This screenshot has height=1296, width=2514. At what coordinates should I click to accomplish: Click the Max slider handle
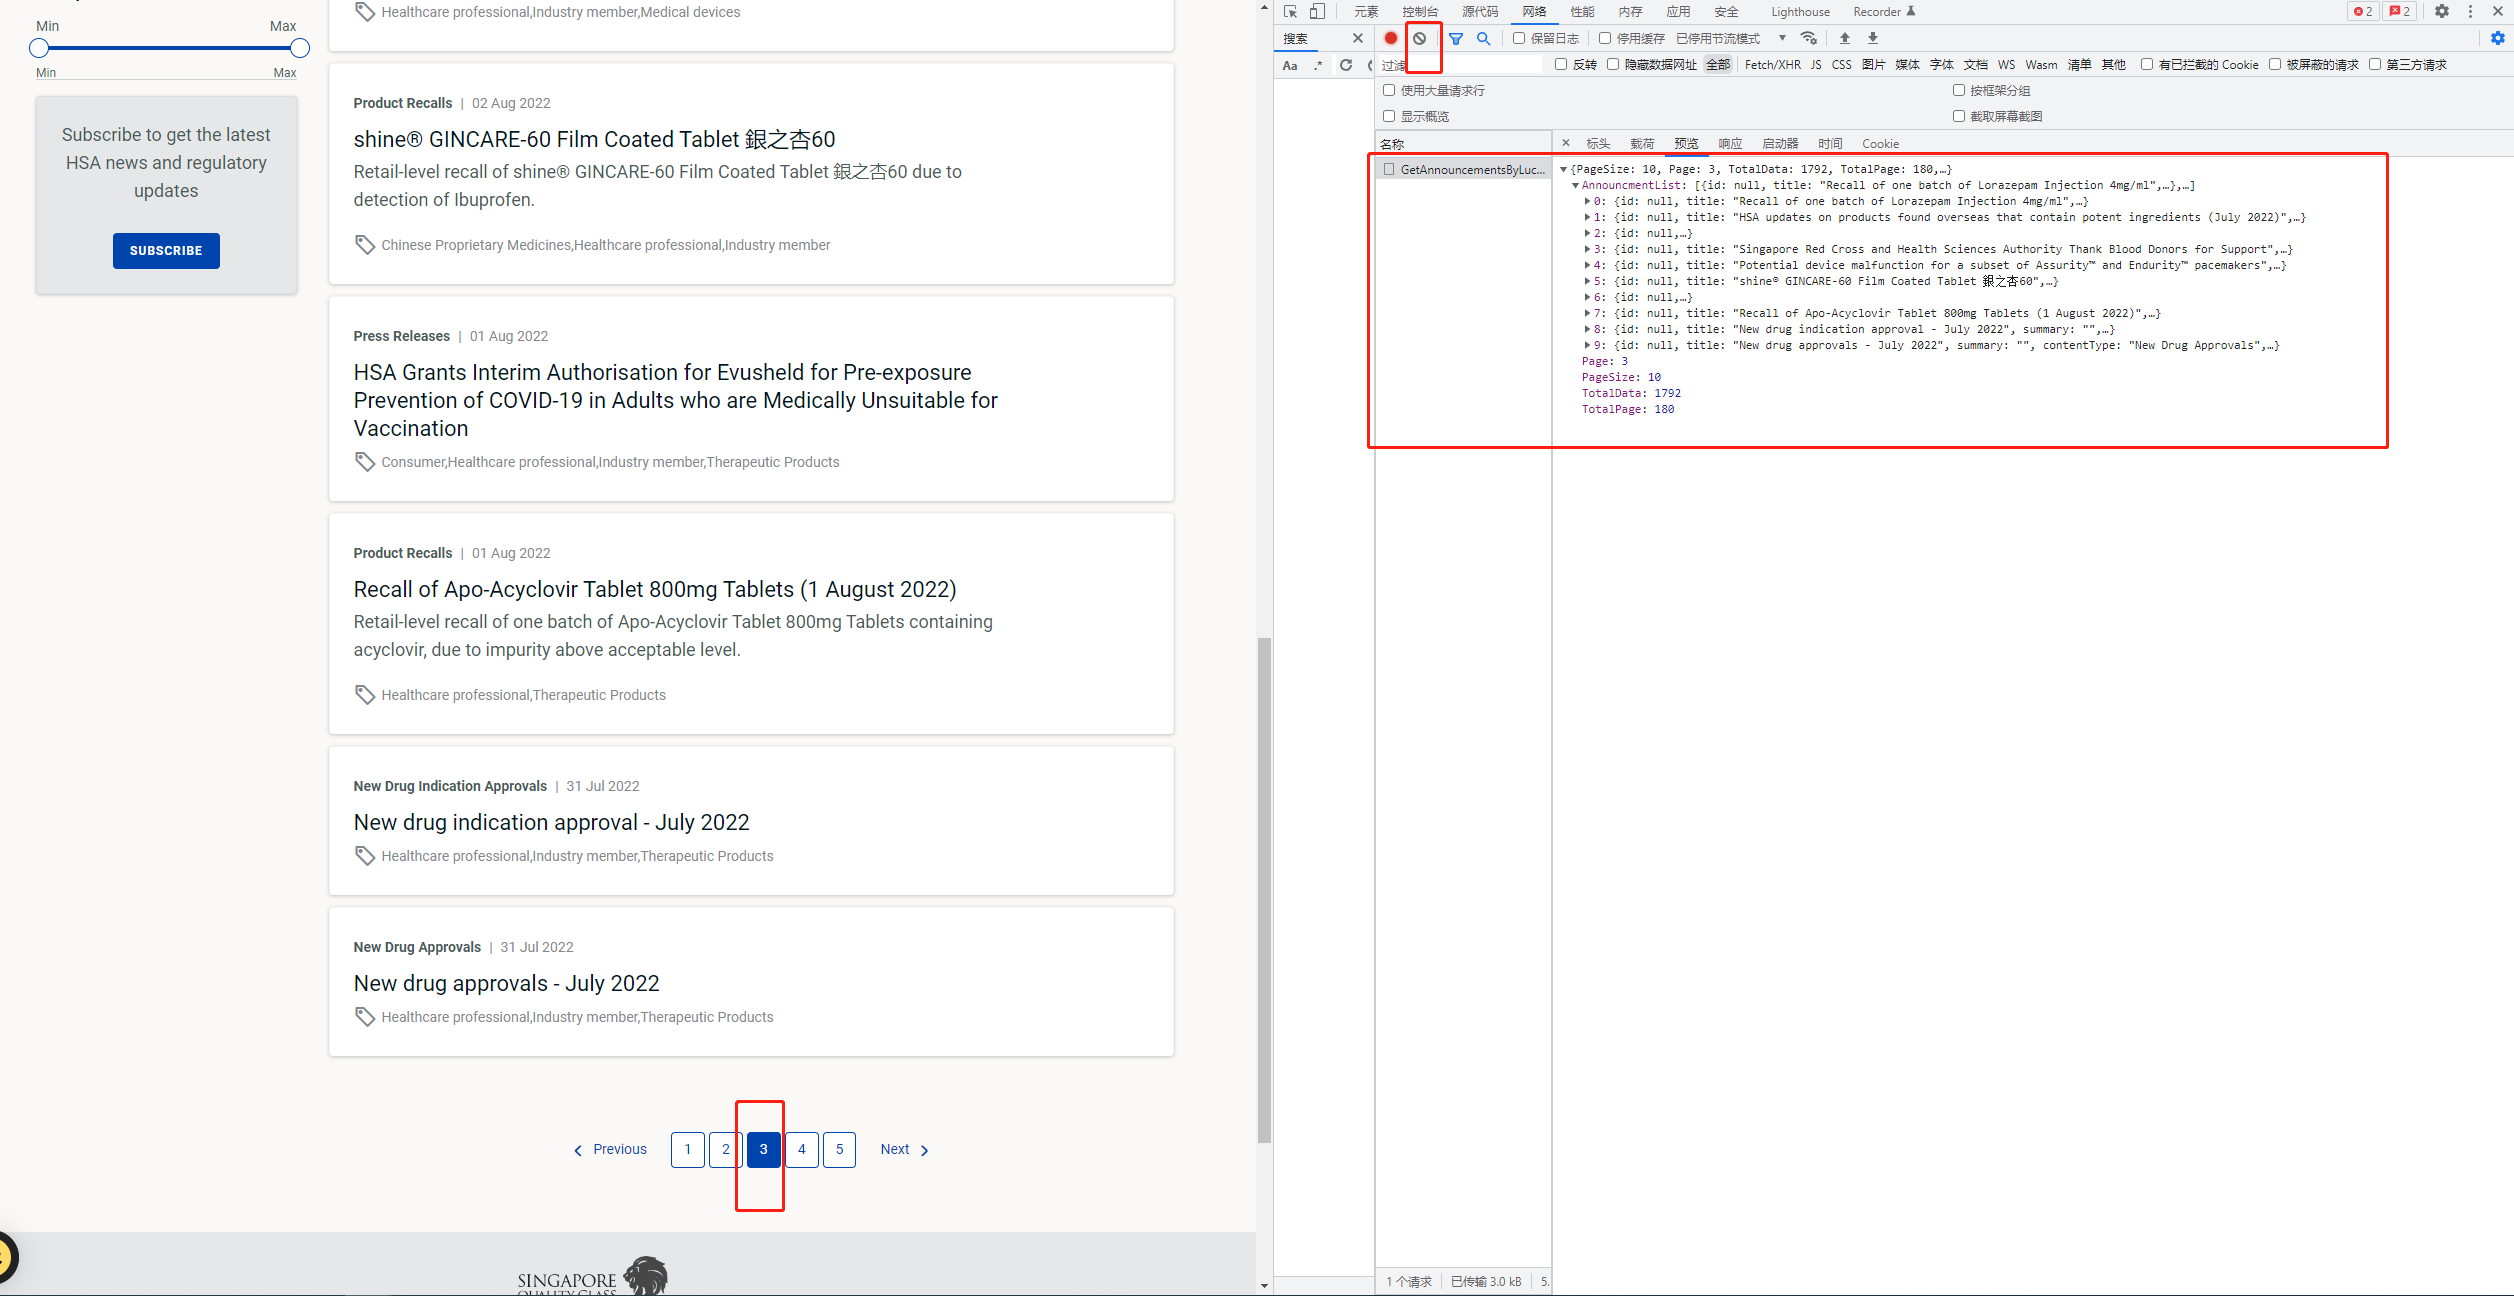pos(299,48)
